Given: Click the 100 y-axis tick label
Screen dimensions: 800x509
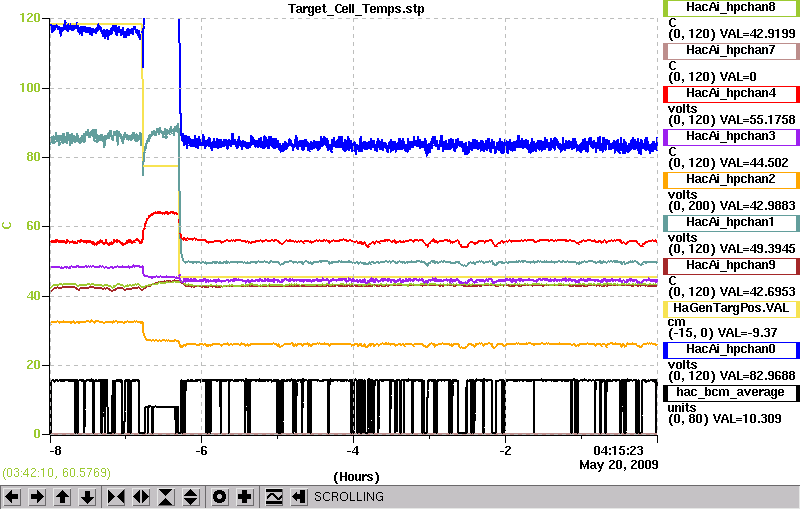Looking at the screenshot, I should tap(30, 88).
